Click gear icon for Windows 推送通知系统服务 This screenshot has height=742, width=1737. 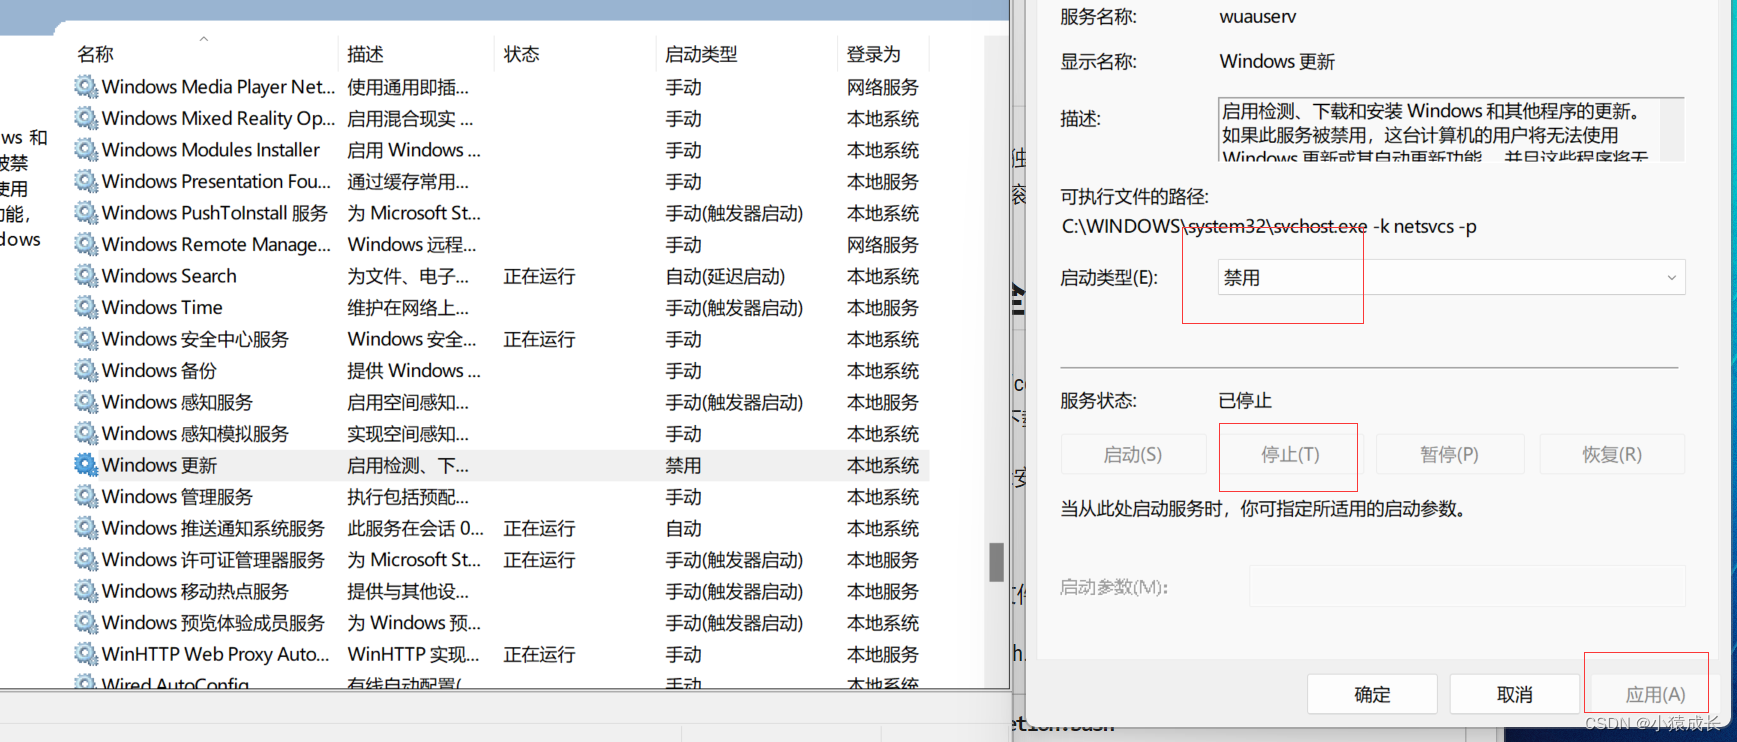tap(86, 528)
